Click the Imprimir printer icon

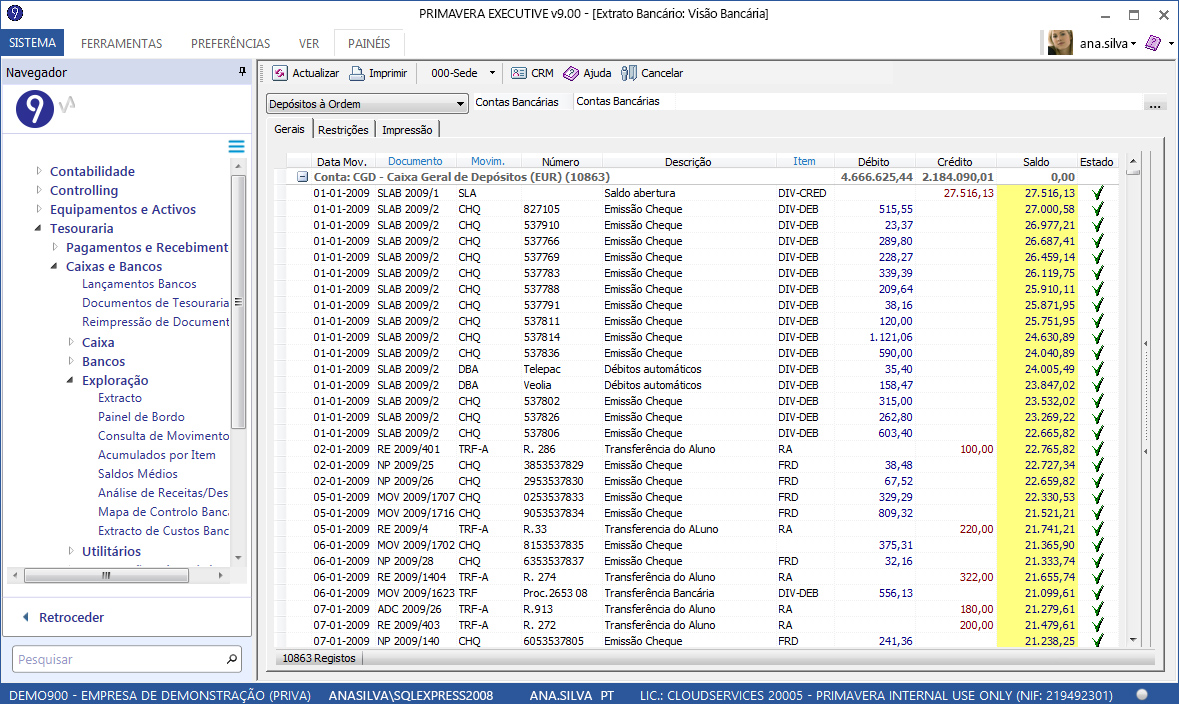pyautogui.click(x=357, y=73)
